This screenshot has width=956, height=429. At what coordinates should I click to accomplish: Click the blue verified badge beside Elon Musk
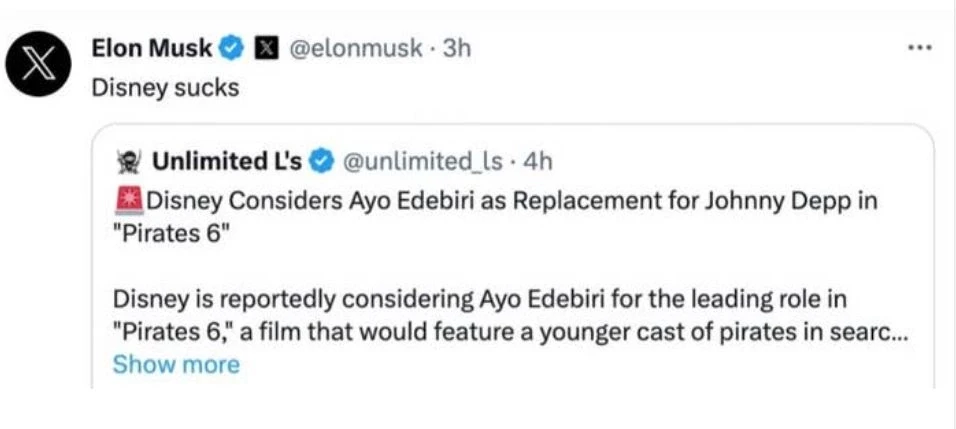point(232,48)
